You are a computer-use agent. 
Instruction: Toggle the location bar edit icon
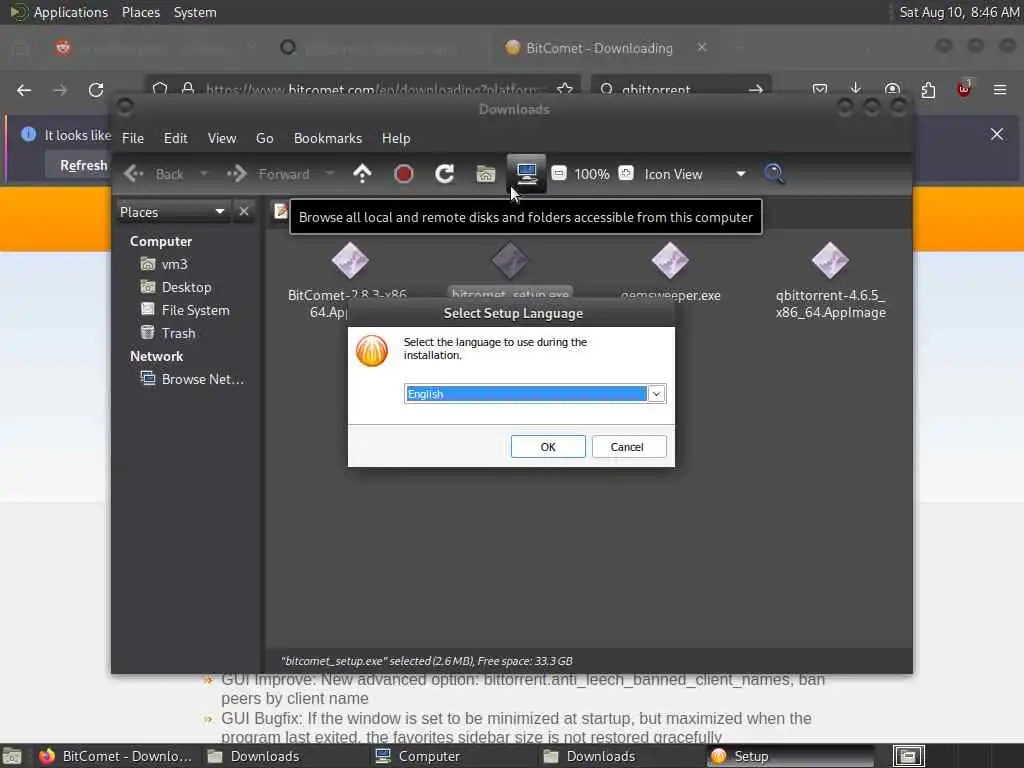(x=281, y=211)
